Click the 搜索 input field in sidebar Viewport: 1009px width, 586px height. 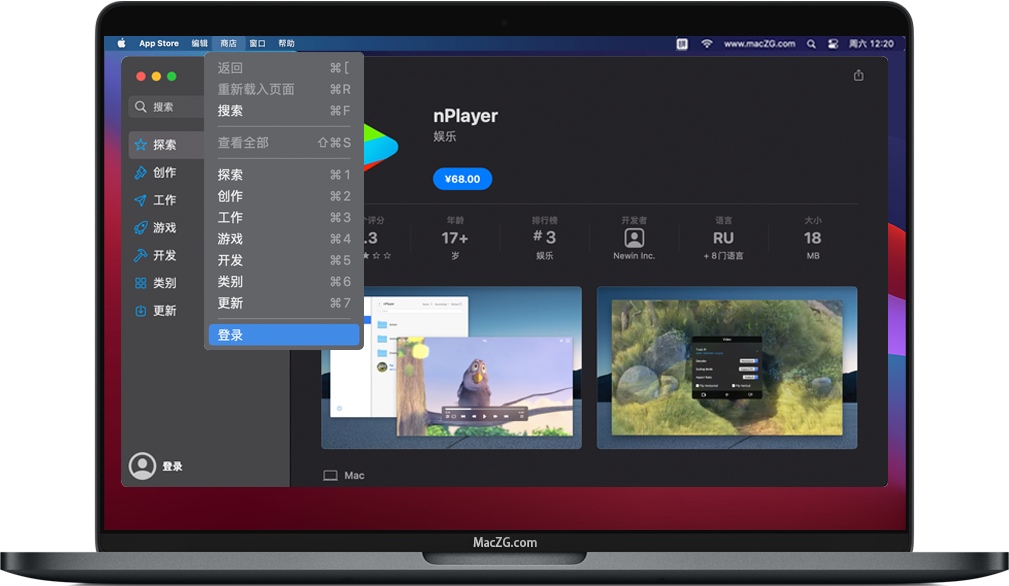[165, 106]
